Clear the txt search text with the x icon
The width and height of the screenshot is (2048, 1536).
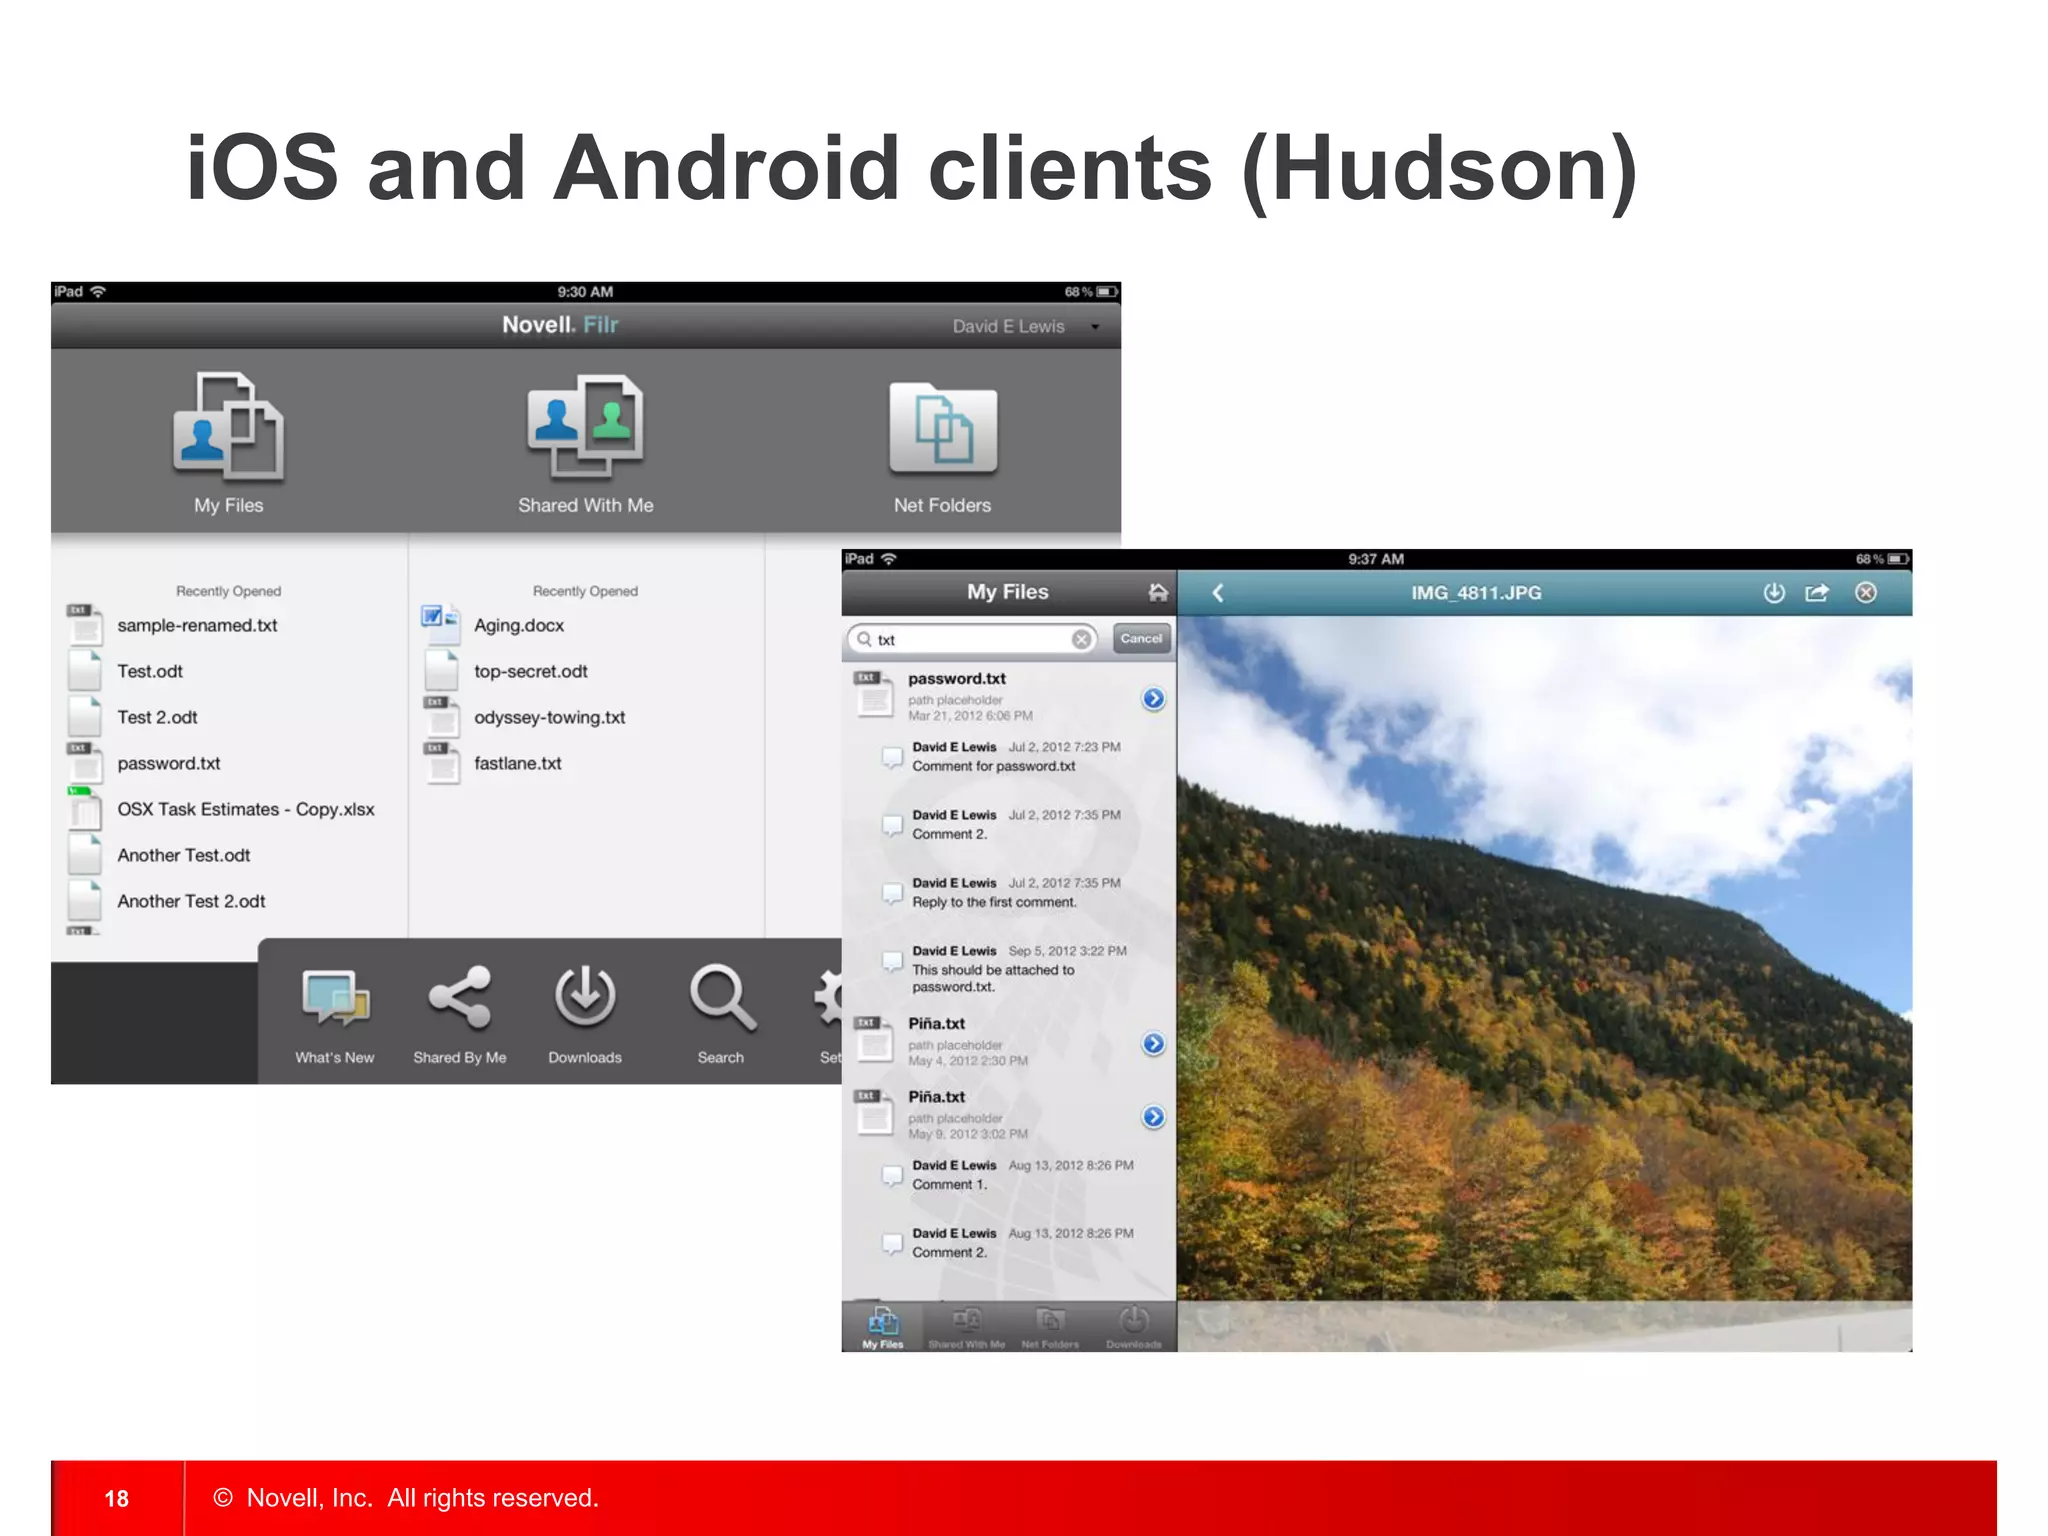click(1081, 639)
